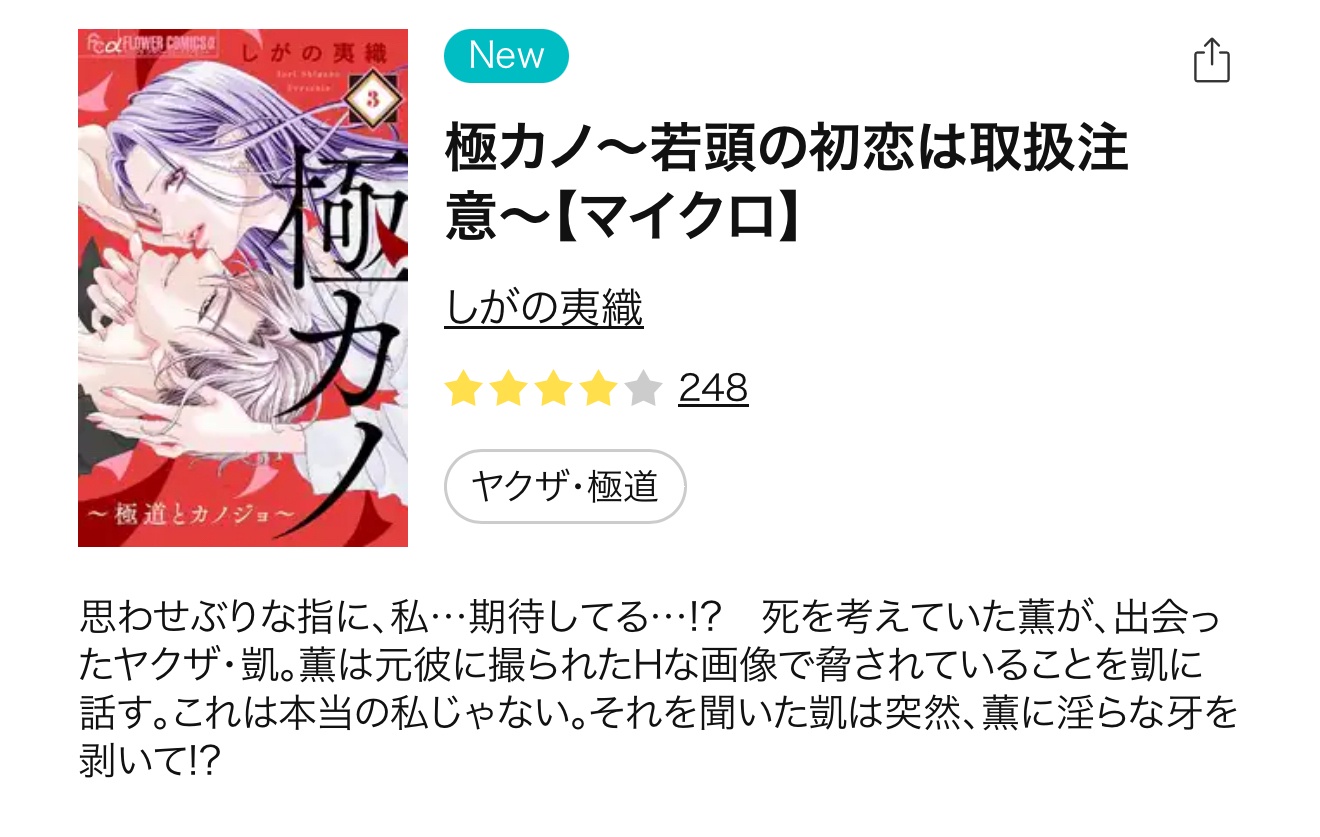The image size is (1320, 837).
Task: Open author page しがの夷織
Action: point(544,308)
